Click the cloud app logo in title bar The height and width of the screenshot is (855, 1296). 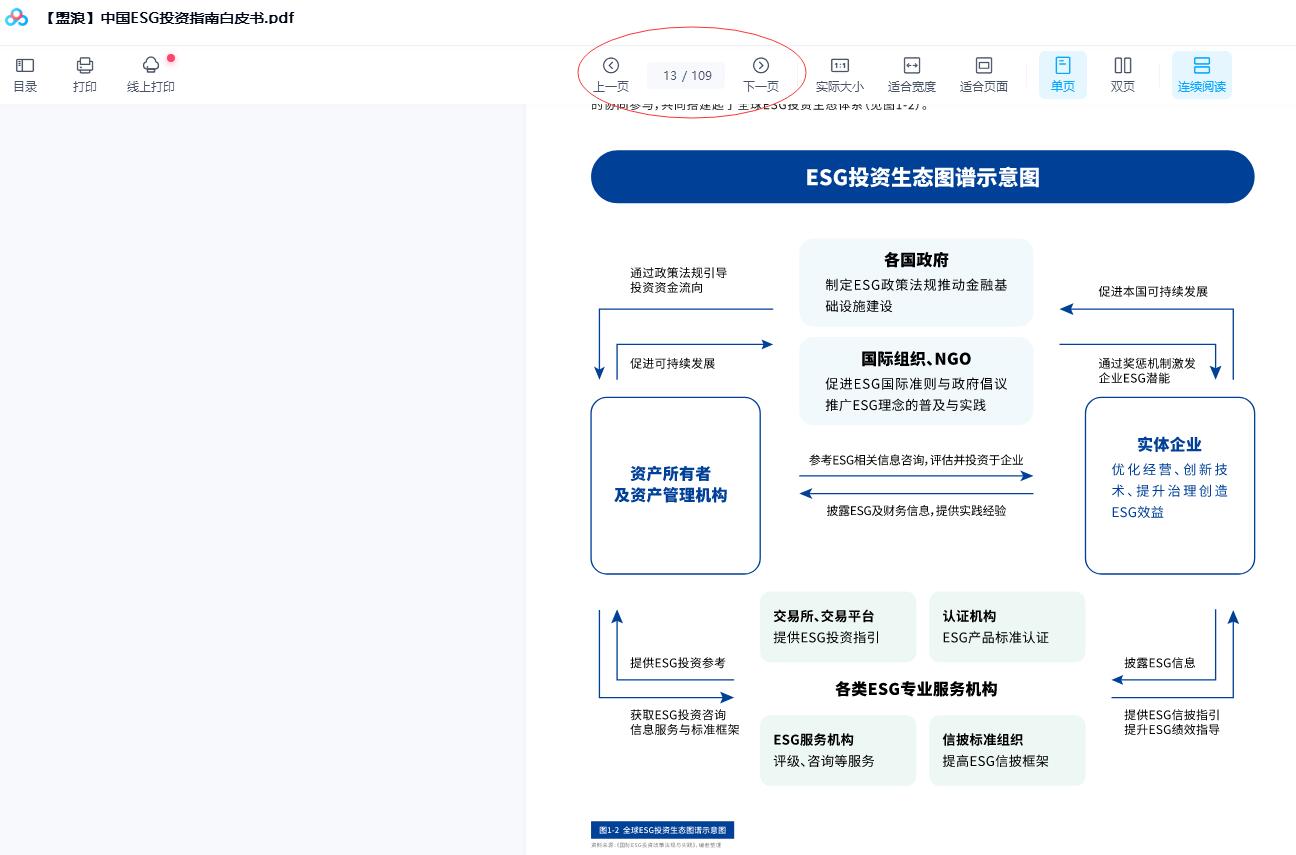17,18
